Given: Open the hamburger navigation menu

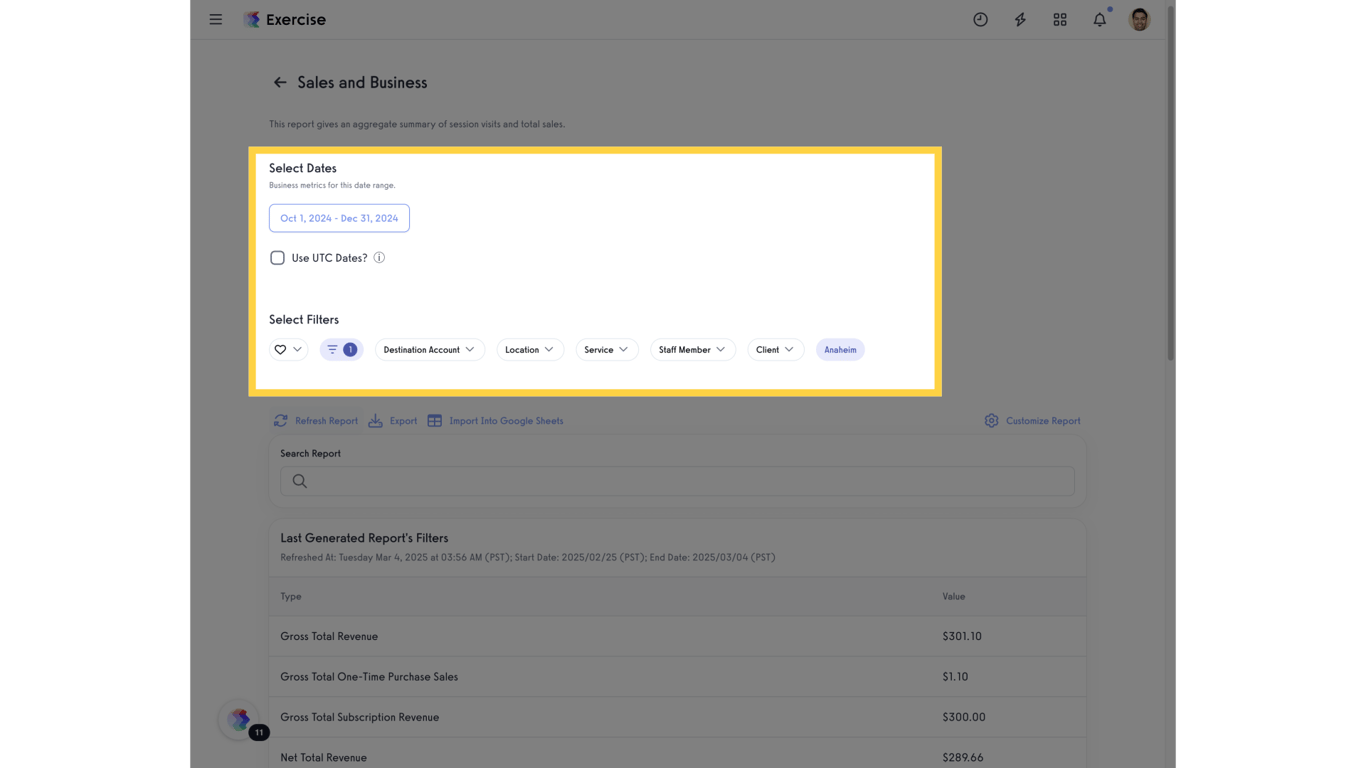Looking at the screenshot, I should coord(215,19).
